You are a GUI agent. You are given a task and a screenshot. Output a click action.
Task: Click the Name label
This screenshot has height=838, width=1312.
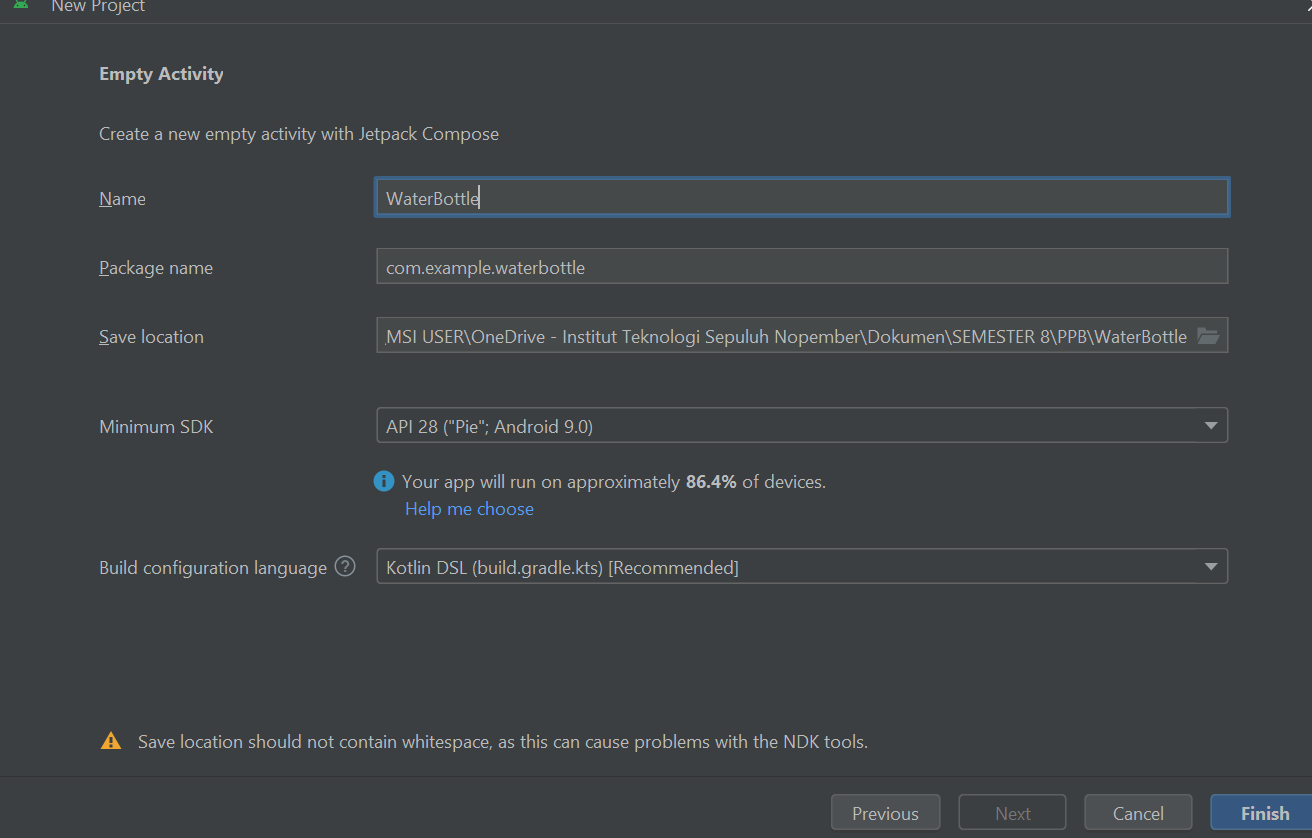[122, 199]
